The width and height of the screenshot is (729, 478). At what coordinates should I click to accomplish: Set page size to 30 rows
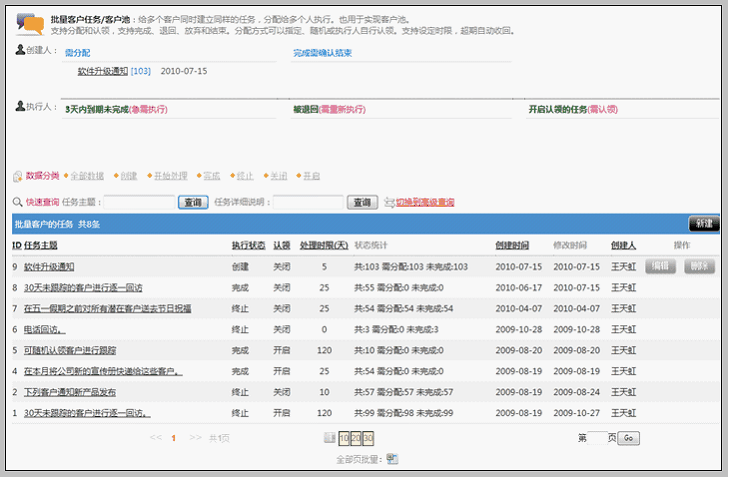pyautogui.click(x=368, y=438)
